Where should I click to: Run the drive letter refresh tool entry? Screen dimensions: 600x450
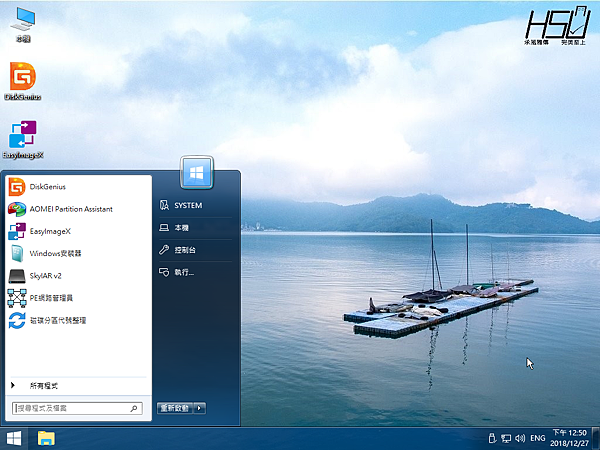(x=78, y=320)
